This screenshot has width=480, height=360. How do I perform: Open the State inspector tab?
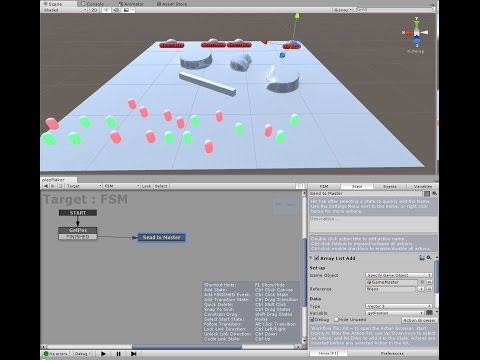tap(357, 186)
